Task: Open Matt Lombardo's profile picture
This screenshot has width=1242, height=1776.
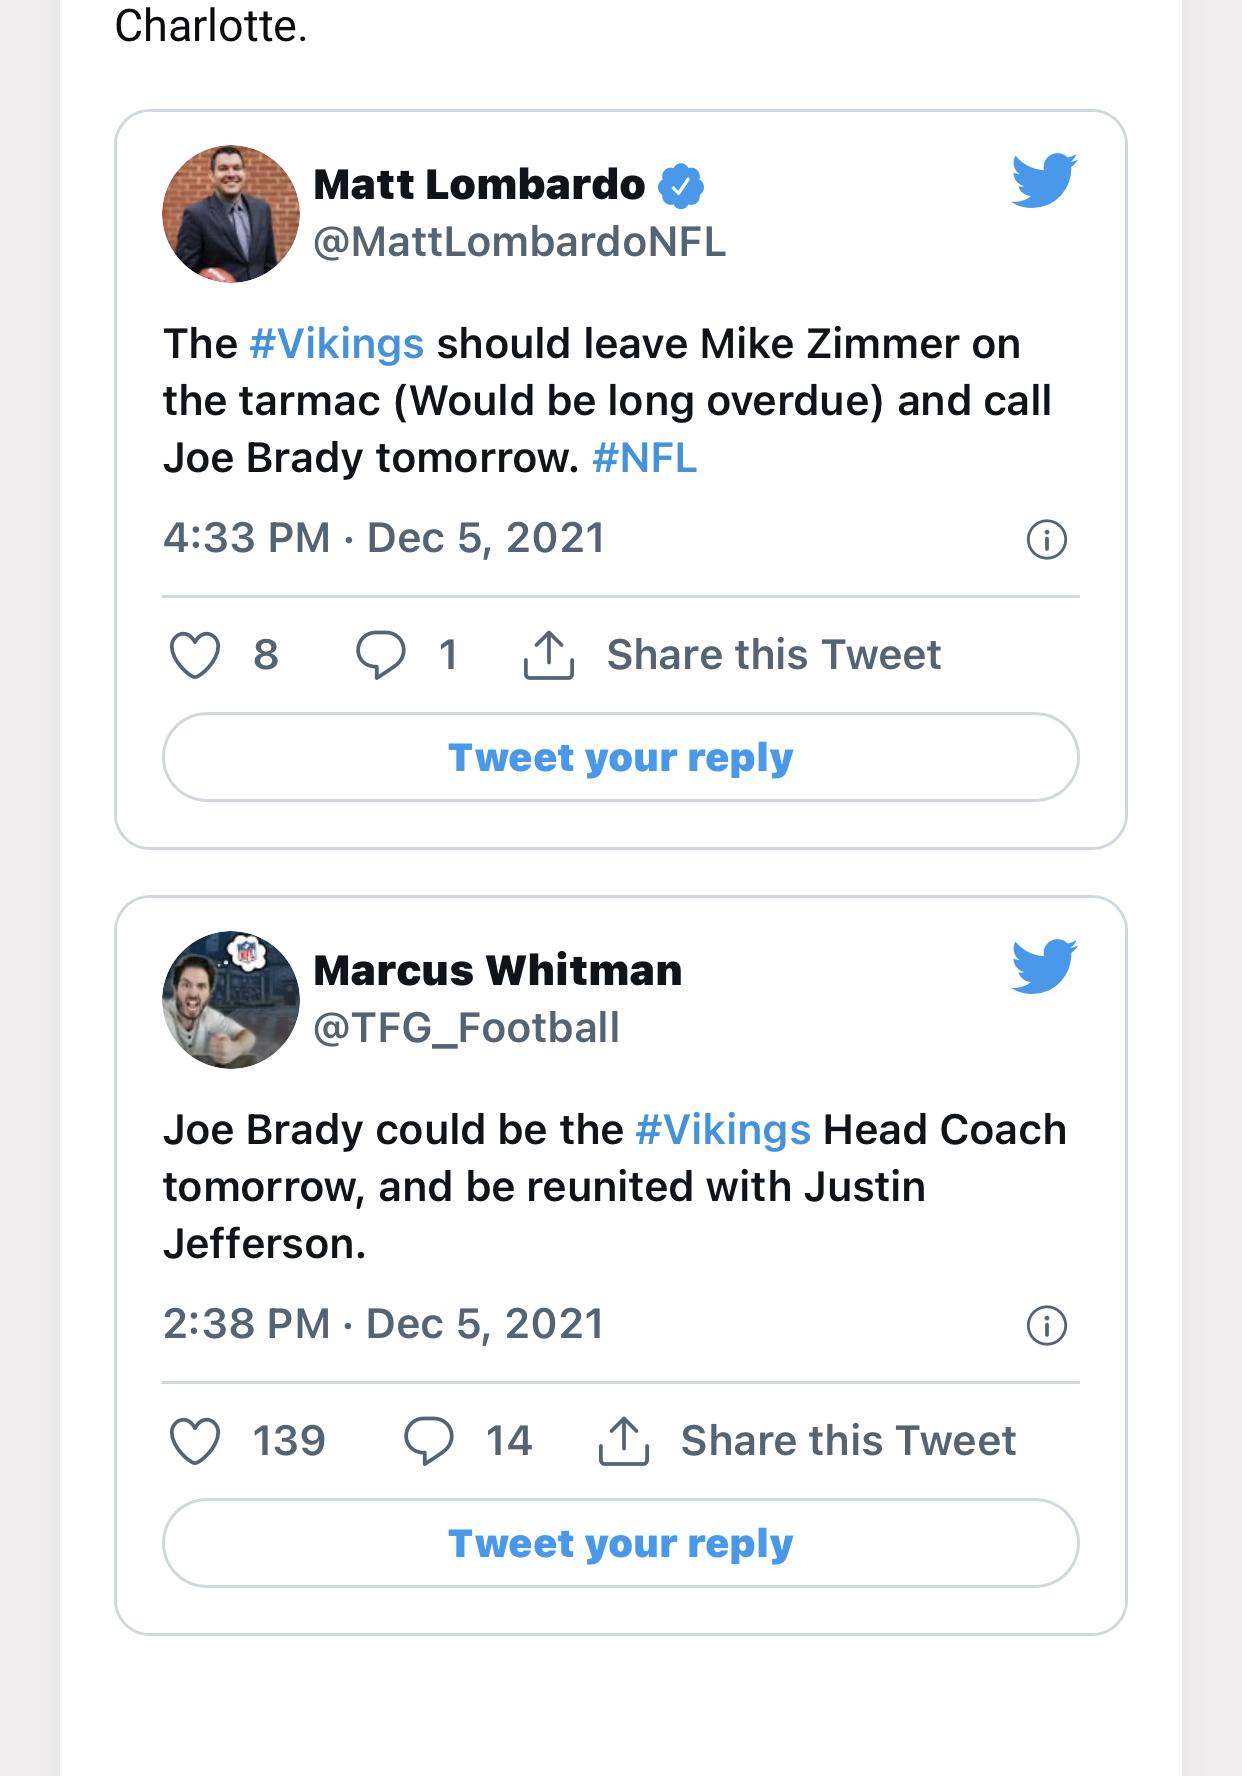Action: click(231, 213)
